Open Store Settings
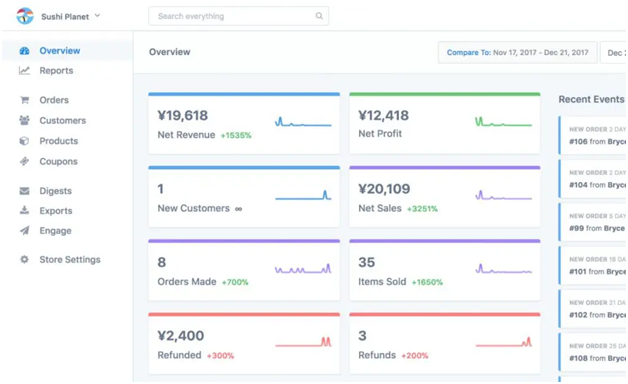The image size is (628, 384). point(70,259)
